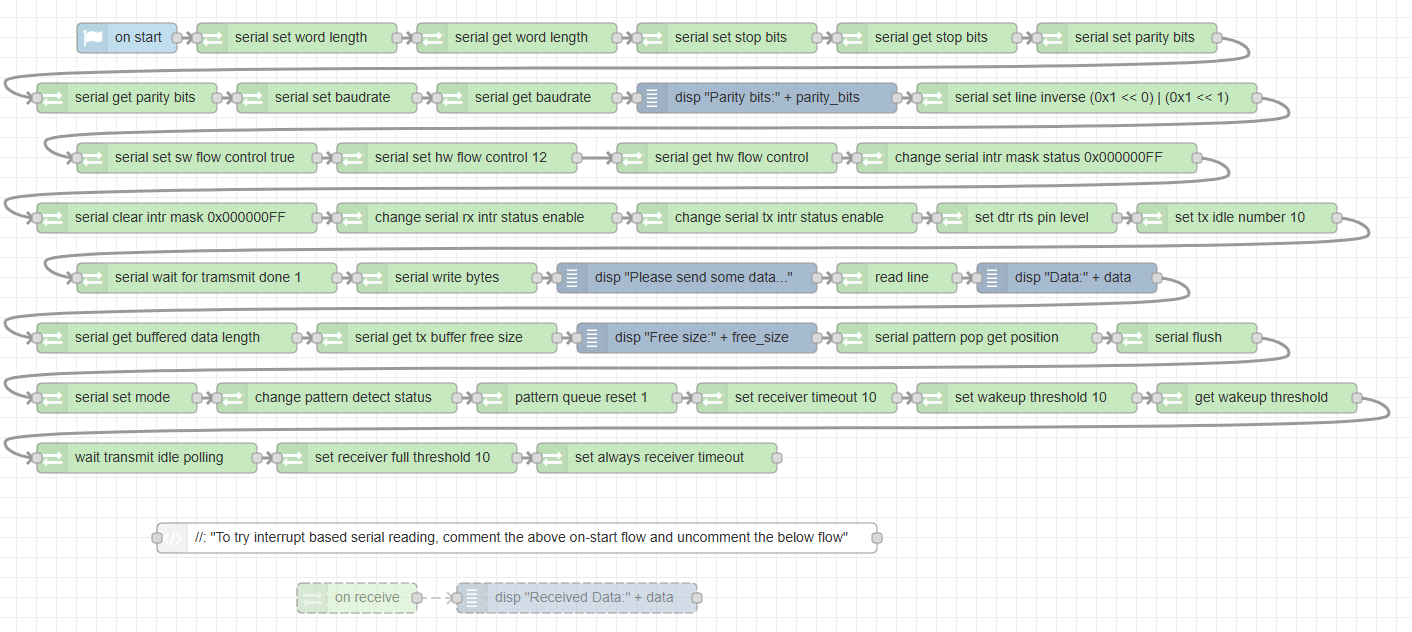Click the display icon on disp "Free size:" node
The width and height of the screenshot is (1412, 632).
(592, 338)
